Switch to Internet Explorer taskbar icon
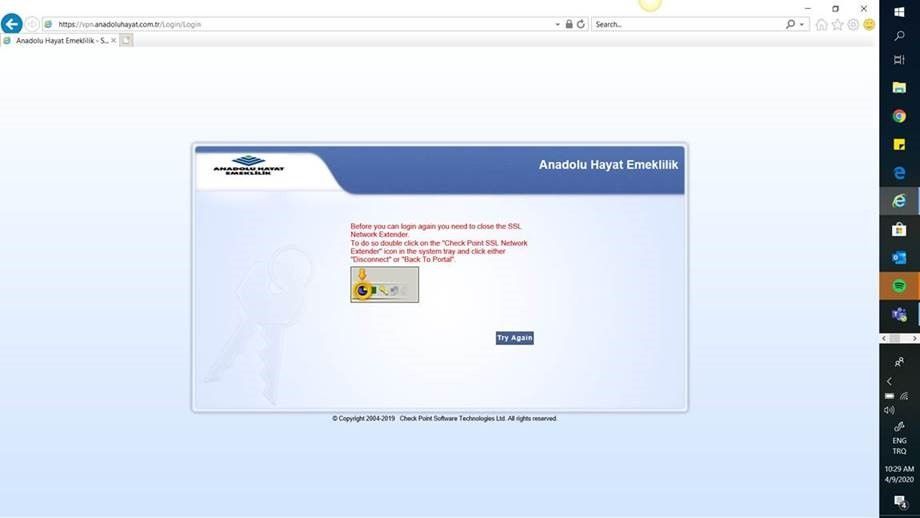This screenshot has width=920, height=518. pos(899,201)
